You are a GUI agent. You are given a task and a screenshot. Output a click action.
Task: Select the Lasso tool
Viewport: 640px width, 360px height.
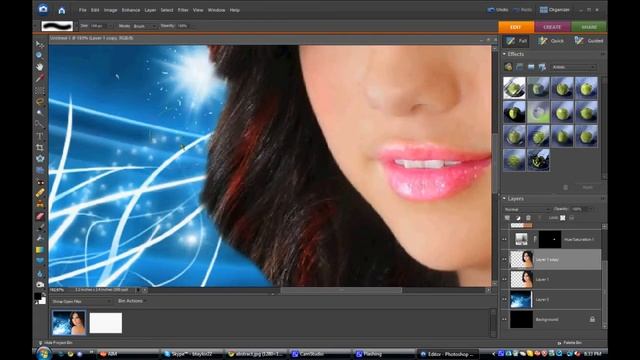[40, 101]
